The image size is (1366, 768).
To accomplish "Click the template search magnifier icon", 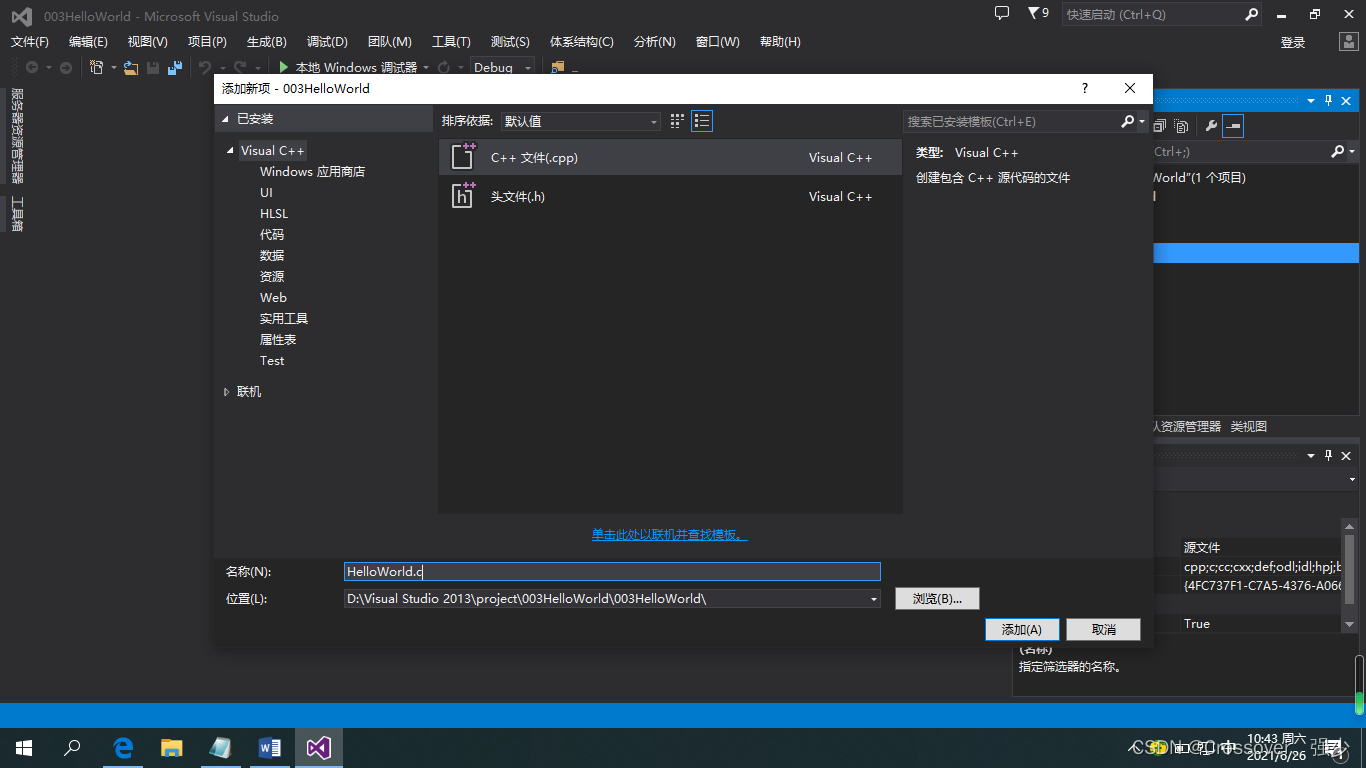I will pyautogui.click(x=1128, y=121).
